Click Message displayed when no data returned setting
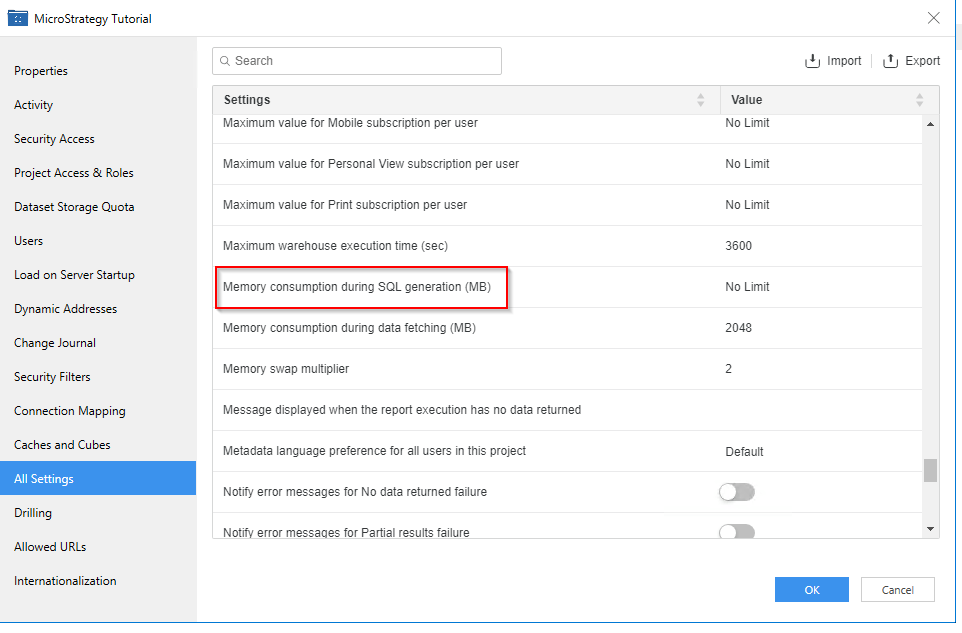 point(402,410)
